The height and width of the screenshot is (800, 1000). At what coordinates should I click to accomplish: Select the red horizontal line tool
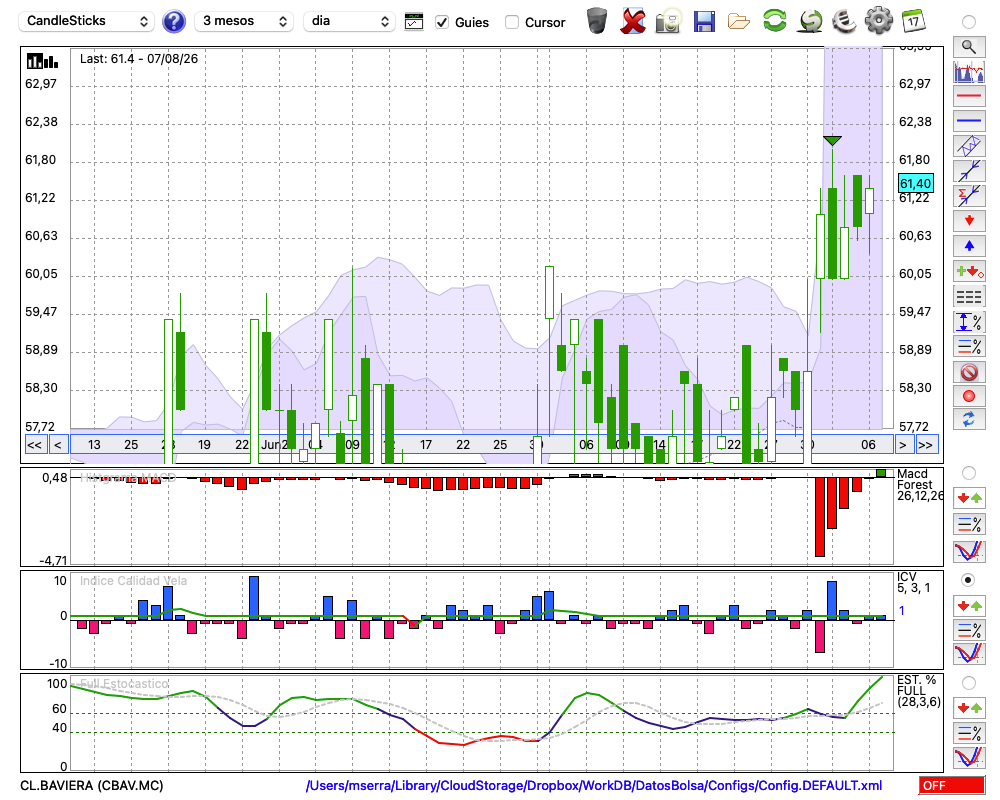(x=969, y=96)
